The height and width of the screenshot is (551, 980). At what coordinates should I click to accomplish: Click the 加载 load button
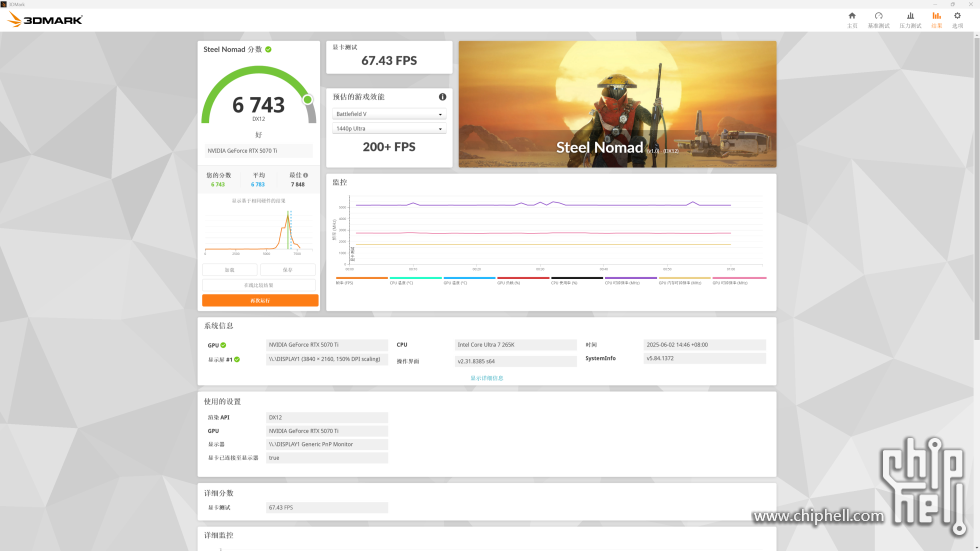(x=229, y=270)
